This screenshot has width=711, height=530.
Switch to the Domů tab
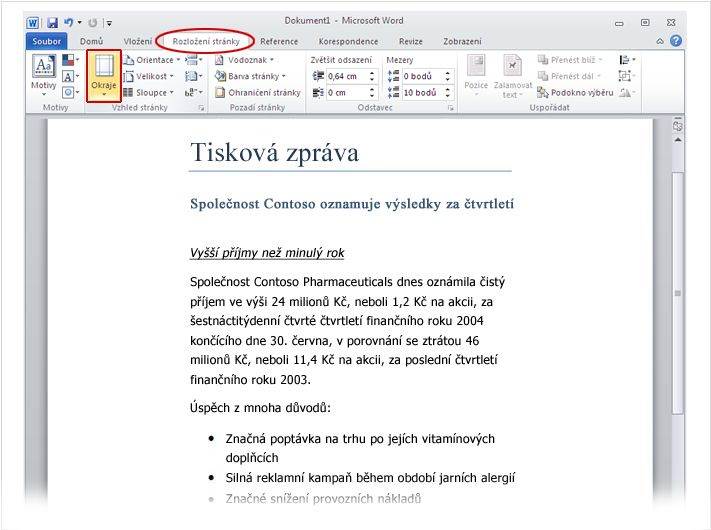(91, 41)
